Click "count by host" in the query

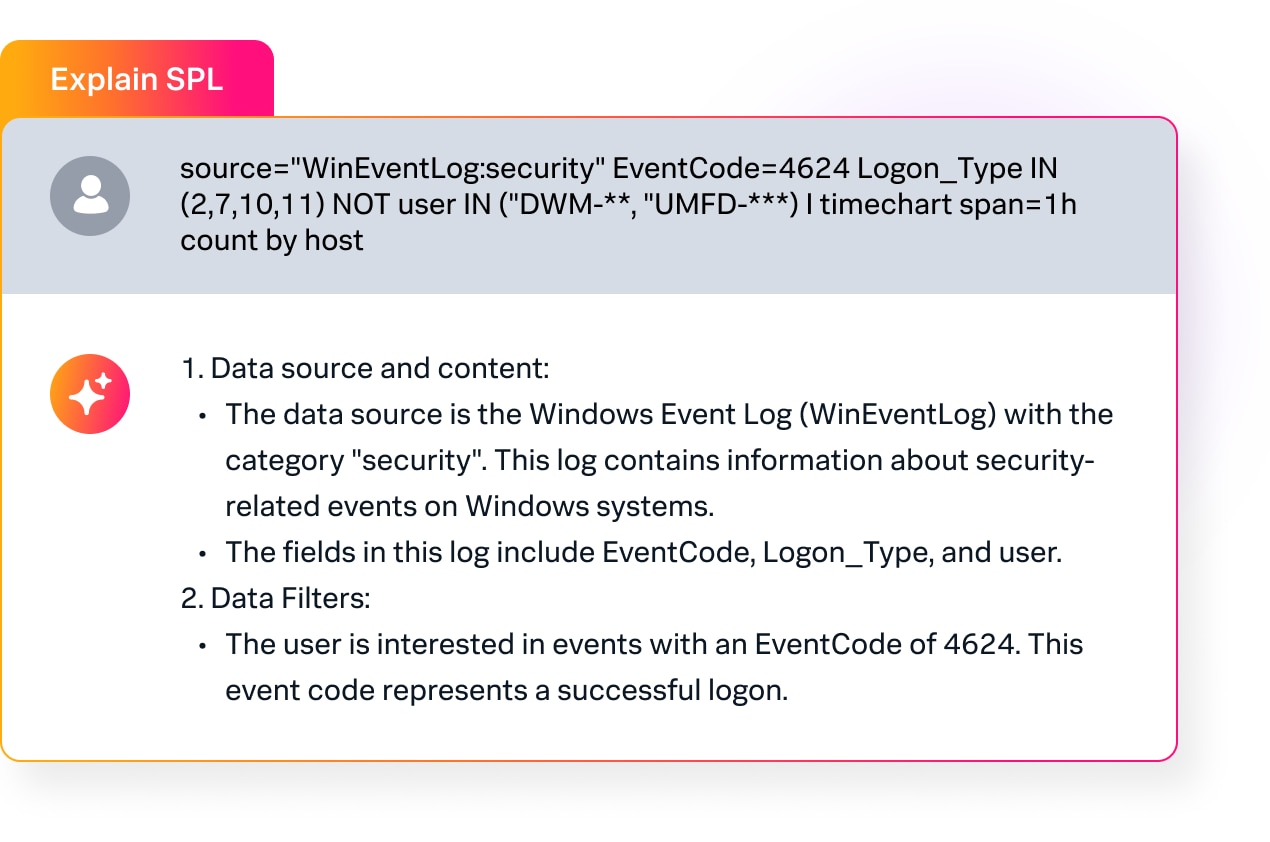[272, 240]
